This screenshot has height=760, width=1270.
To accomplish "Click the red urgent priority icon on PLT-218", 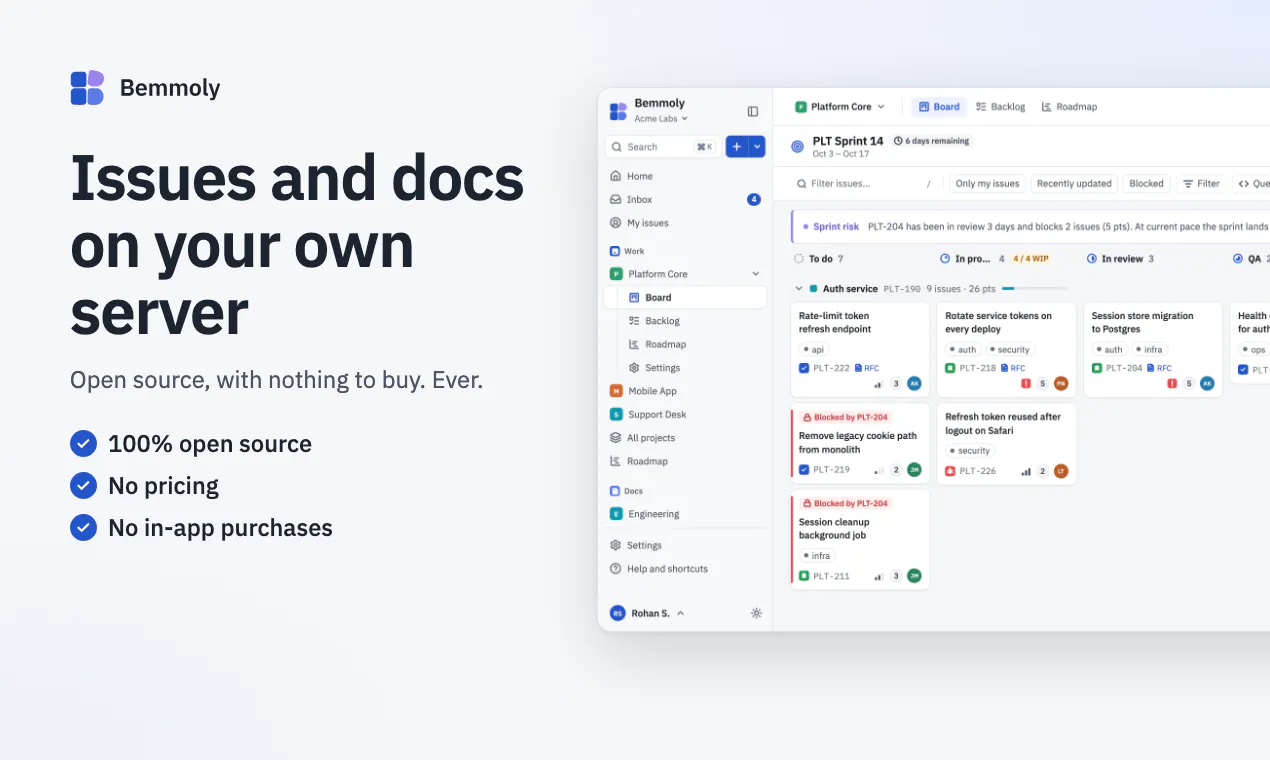I will [x=1025, y=383].
